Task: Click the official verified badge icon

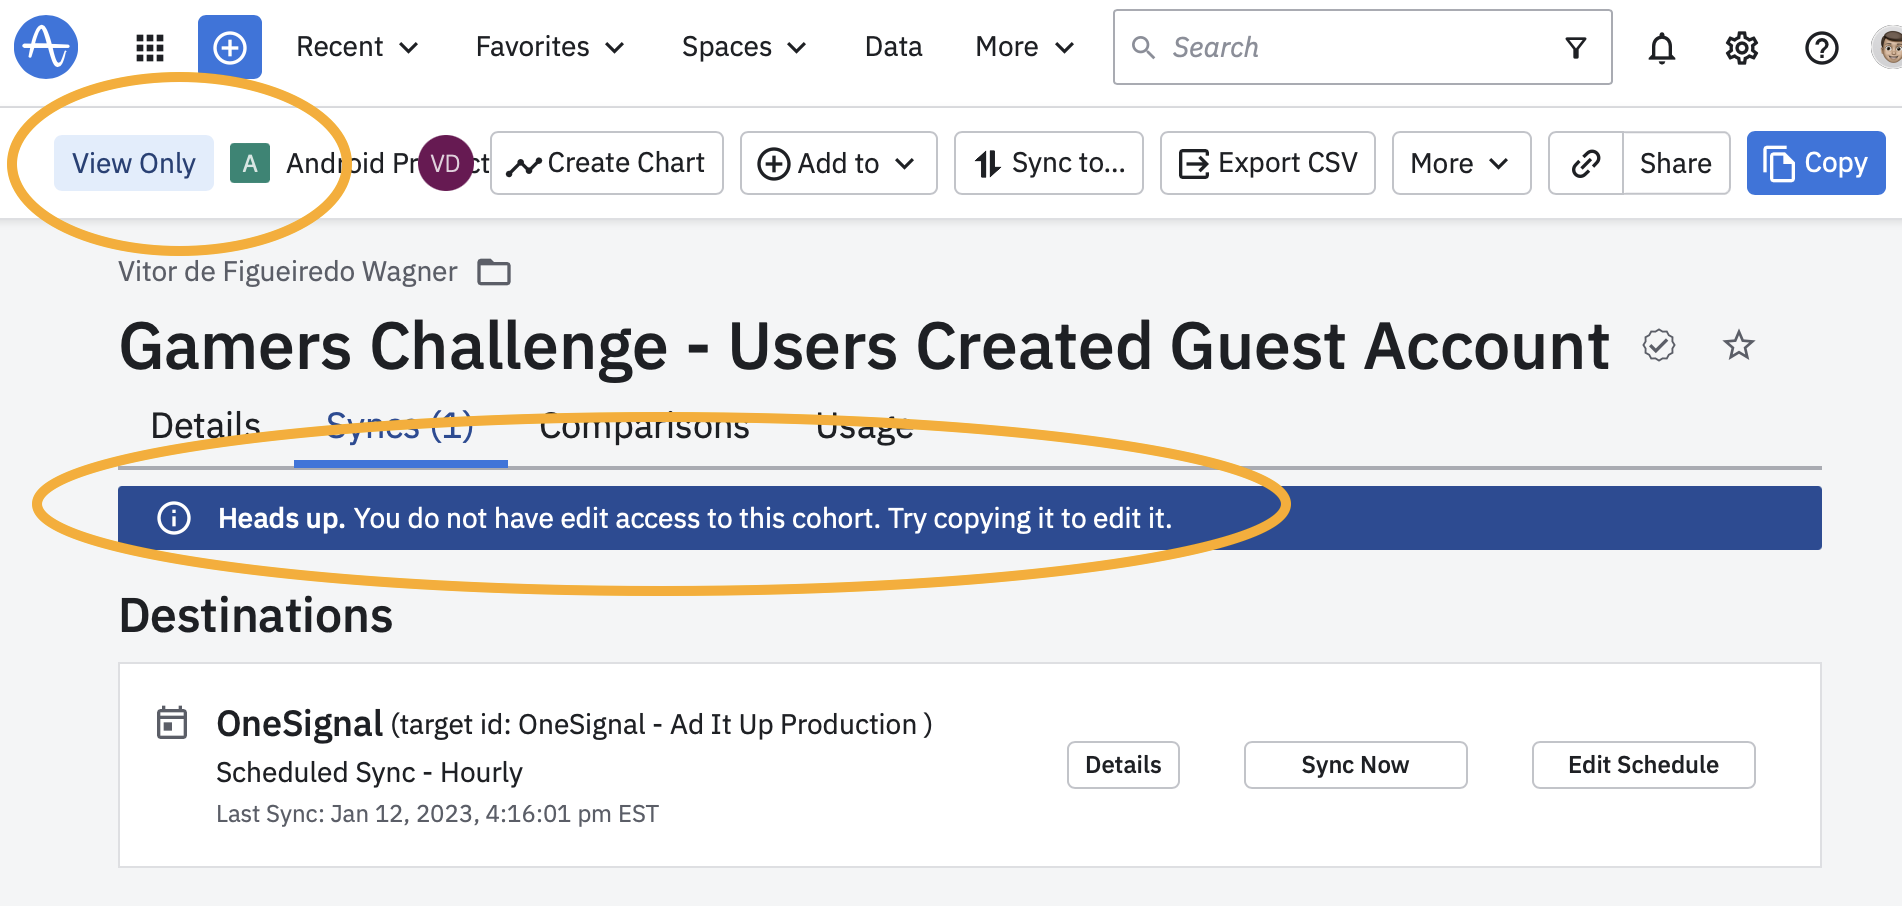Action: coord(1659,346)
